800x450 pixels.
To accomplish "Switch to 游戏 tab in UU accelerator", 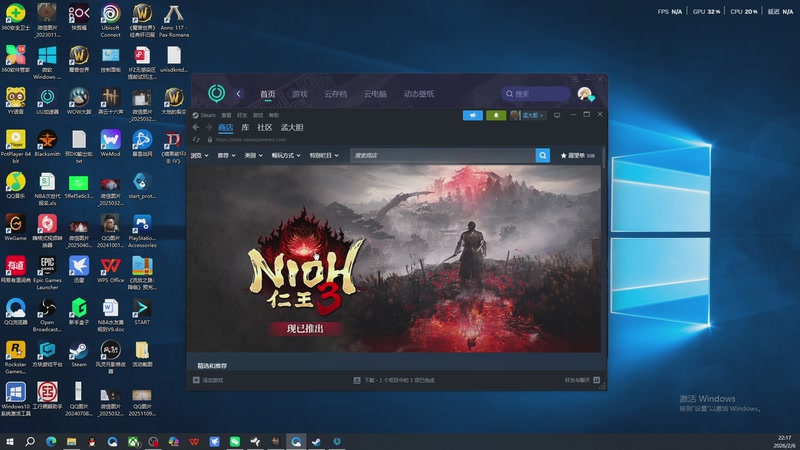I will pyautogui.click(x=299, y=94).
